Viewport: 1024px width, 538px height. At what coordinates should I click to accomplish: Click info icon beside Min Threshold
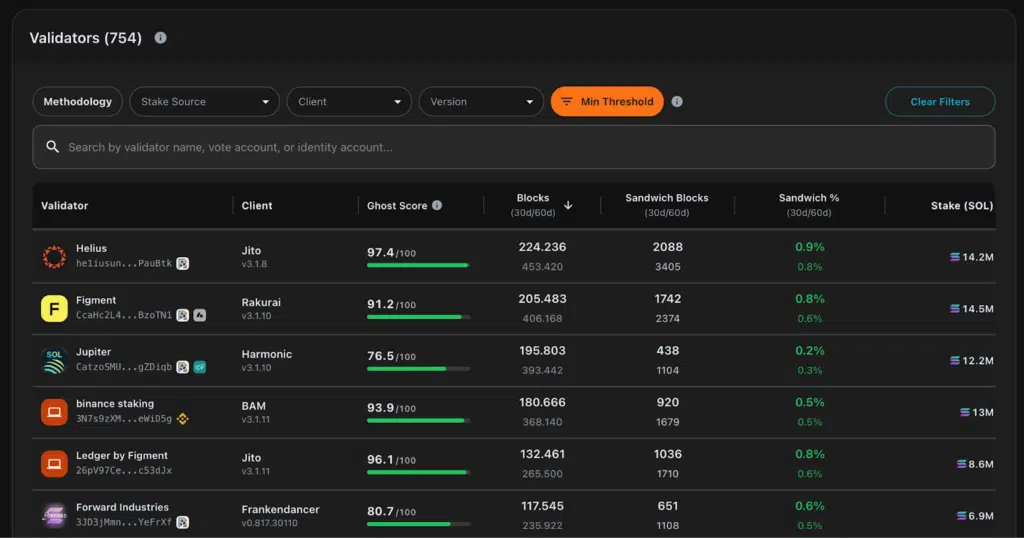pos(677,102)
